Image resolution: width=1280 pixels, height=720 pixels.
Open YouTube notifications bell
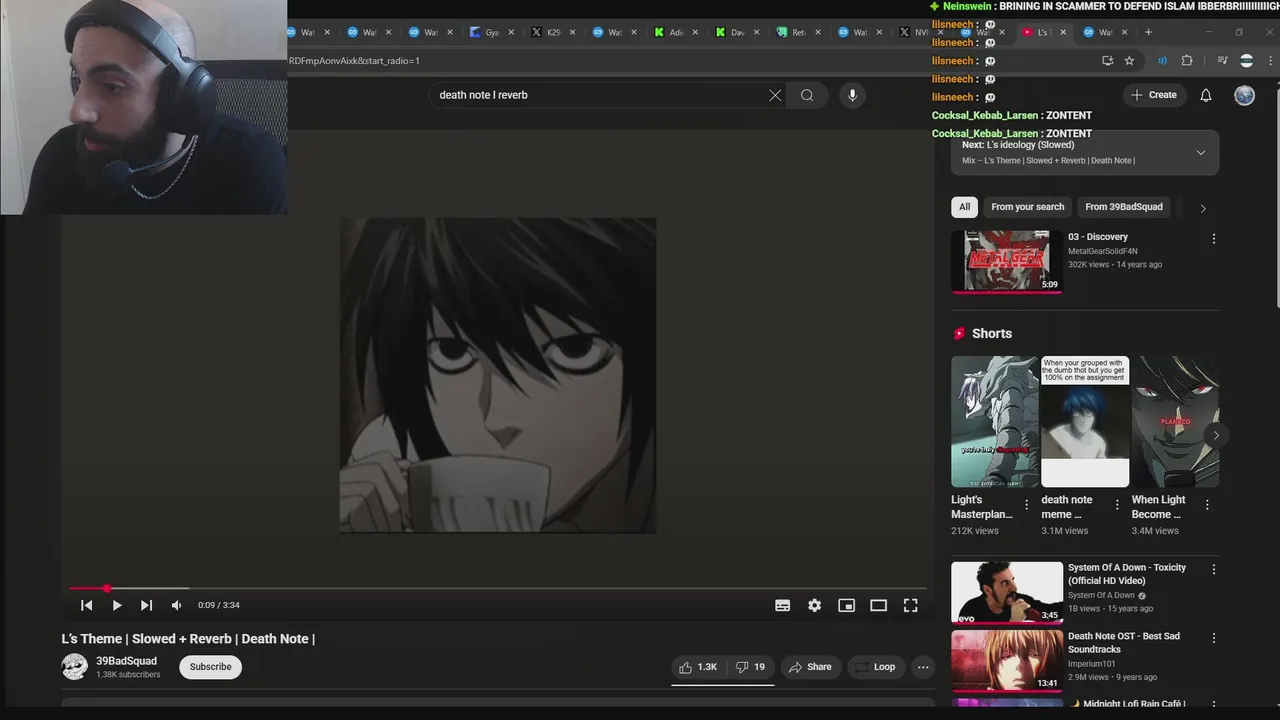point(1206,95)
